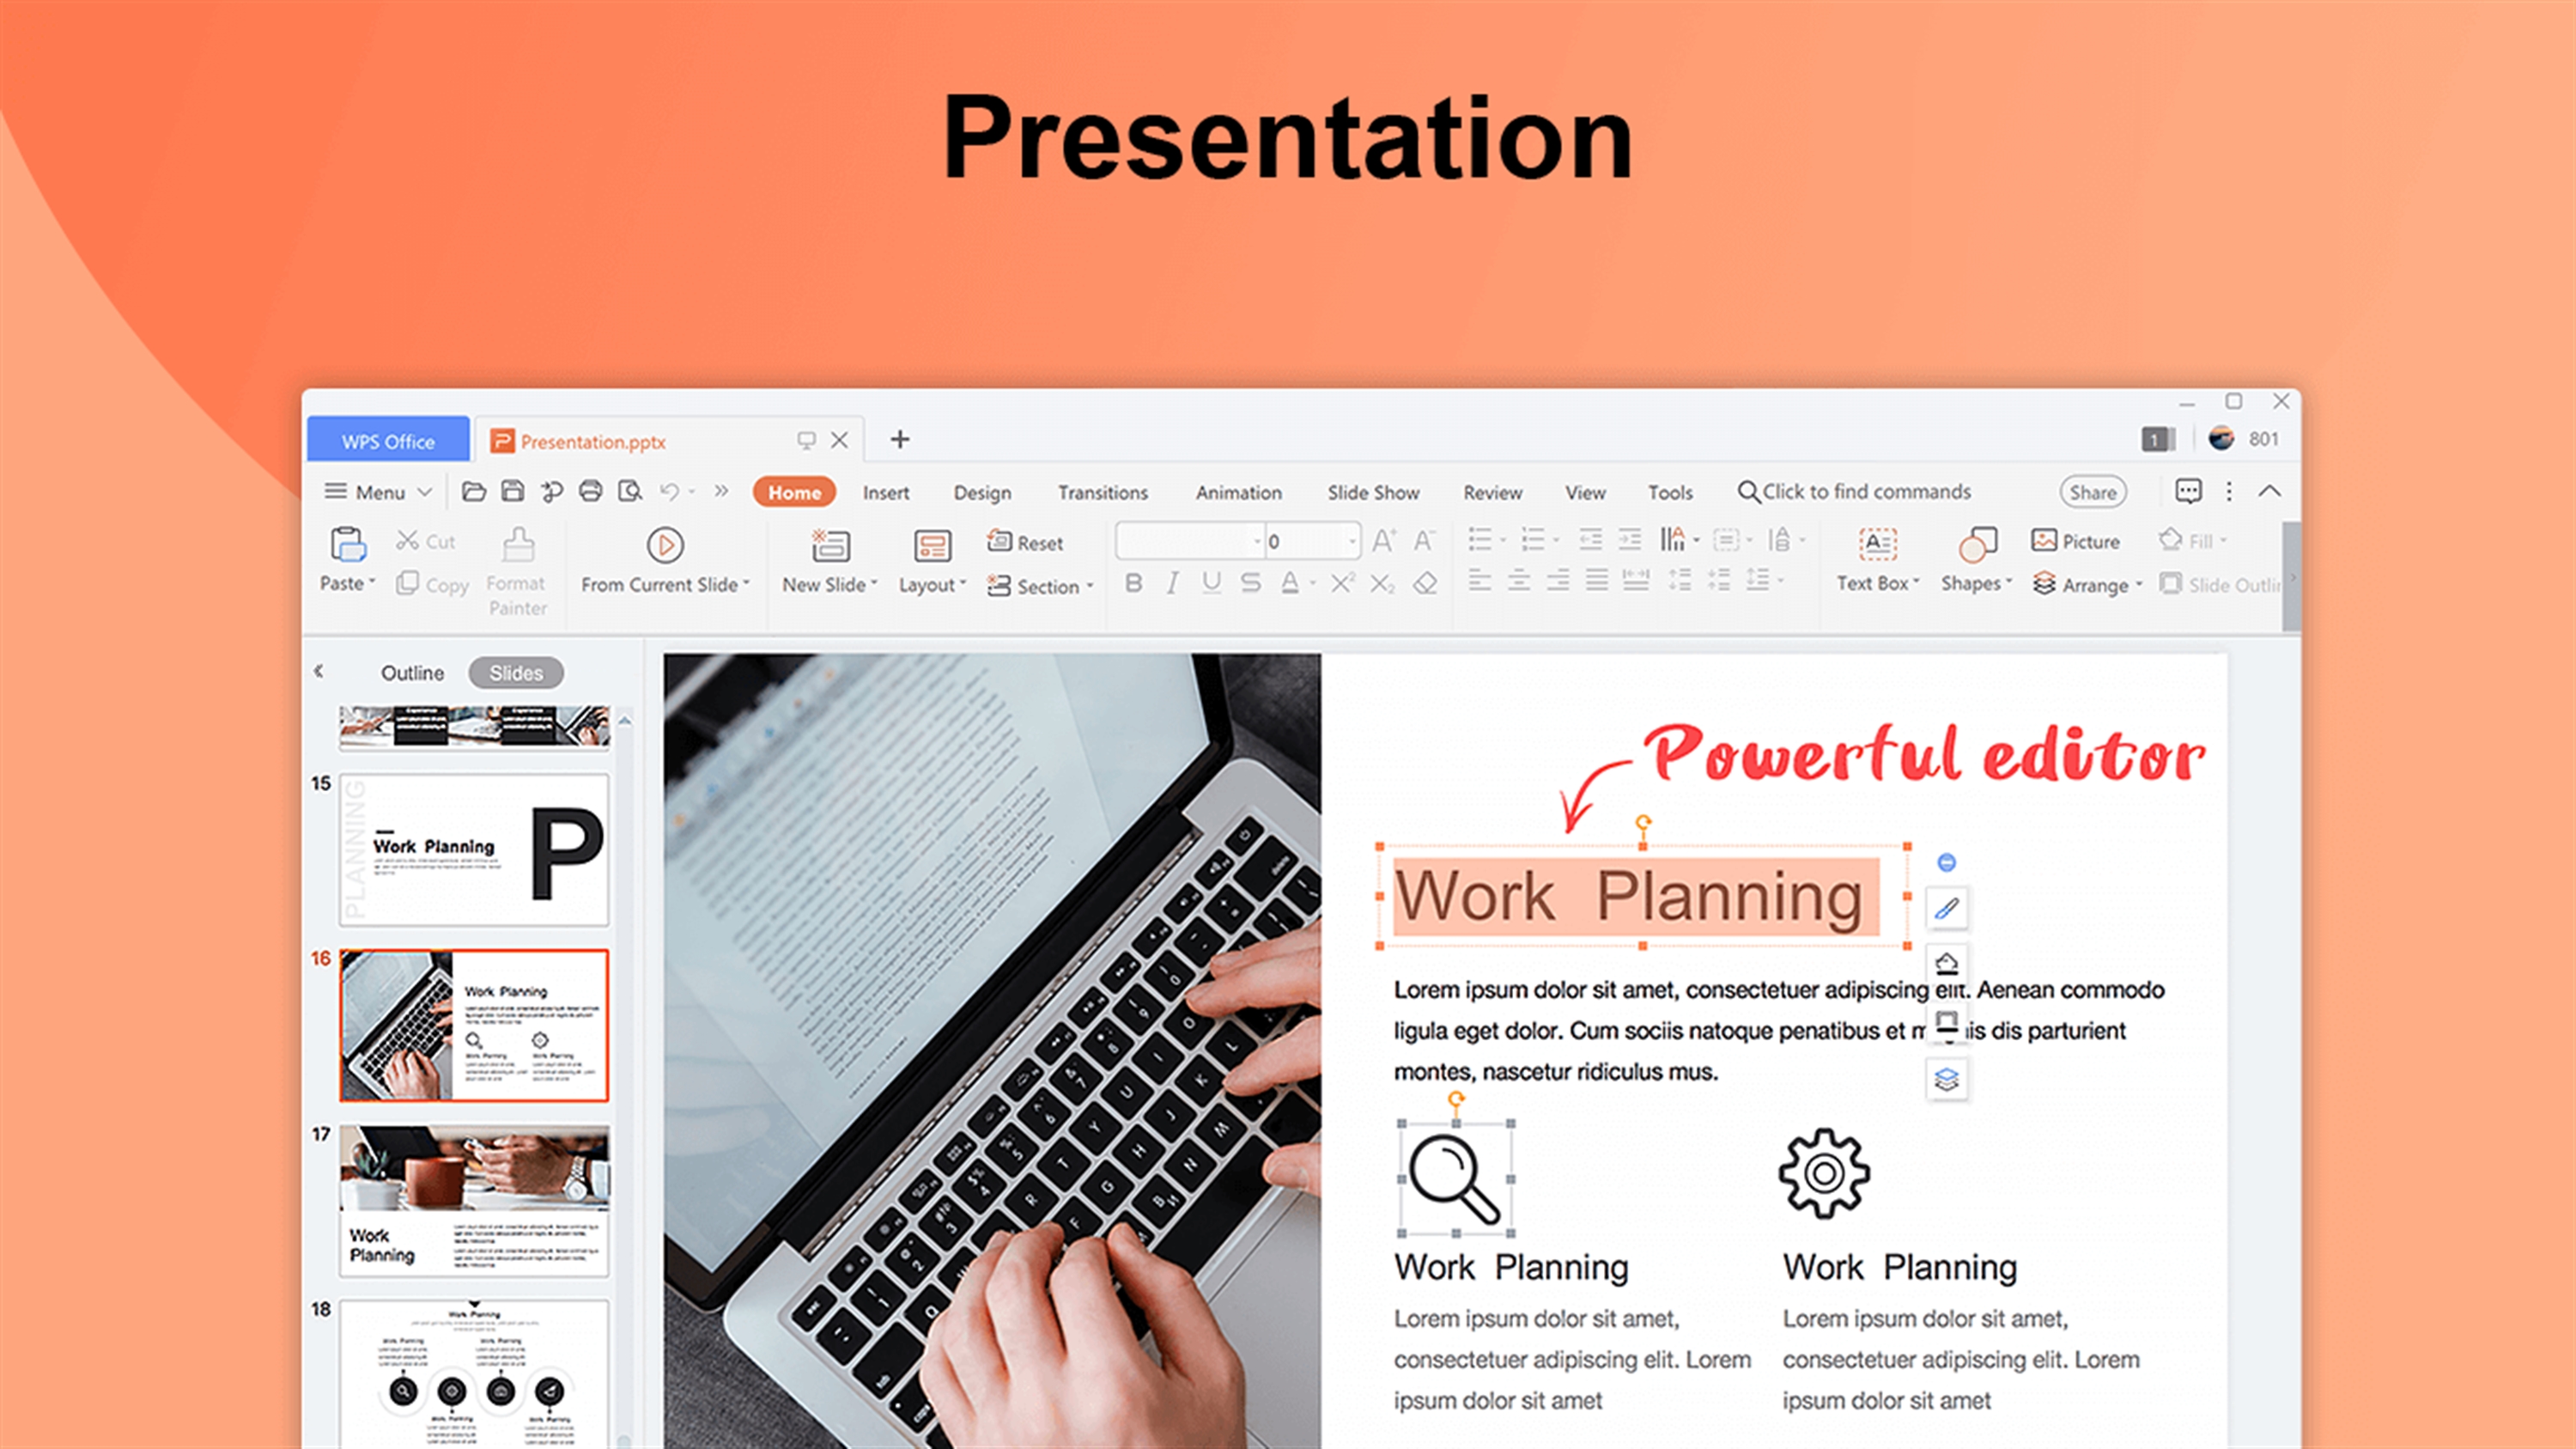The height and width of the screenshot is (1449, 2576).
Task: Open the Insert ribbon tab
Action: pos(886,492)
